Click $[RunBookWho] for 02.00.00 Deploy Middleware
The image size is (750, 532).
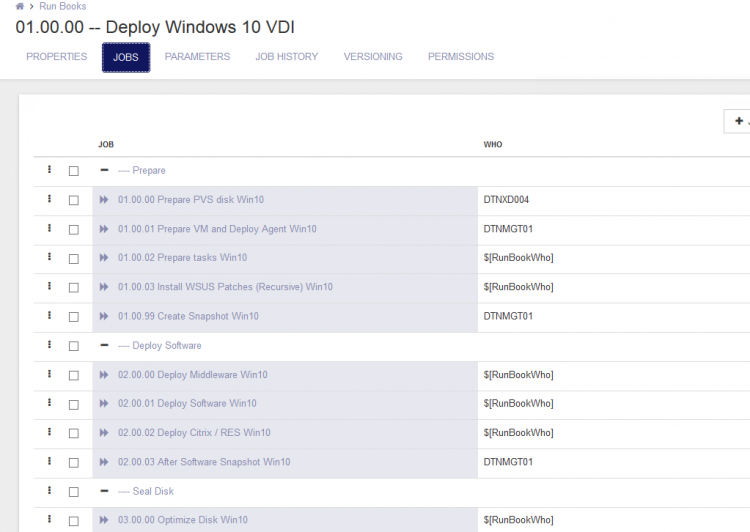coord(518,375)
